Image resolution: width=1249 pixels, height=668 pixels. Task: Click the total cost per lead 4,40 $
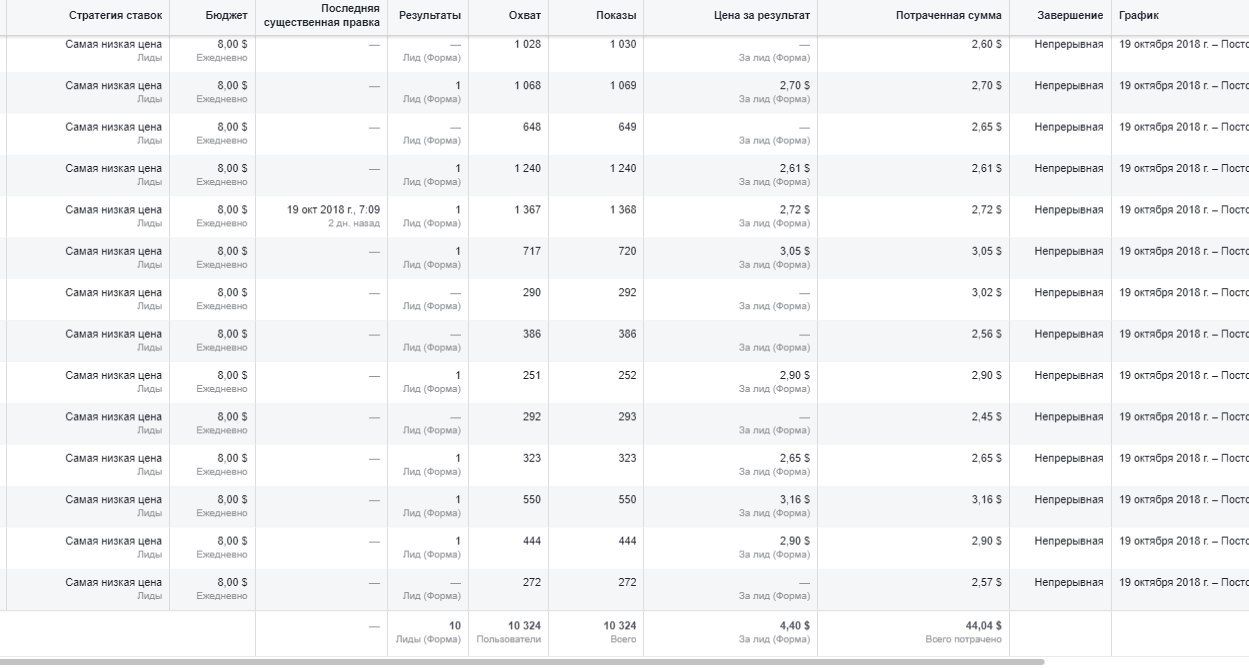(795, 626)
